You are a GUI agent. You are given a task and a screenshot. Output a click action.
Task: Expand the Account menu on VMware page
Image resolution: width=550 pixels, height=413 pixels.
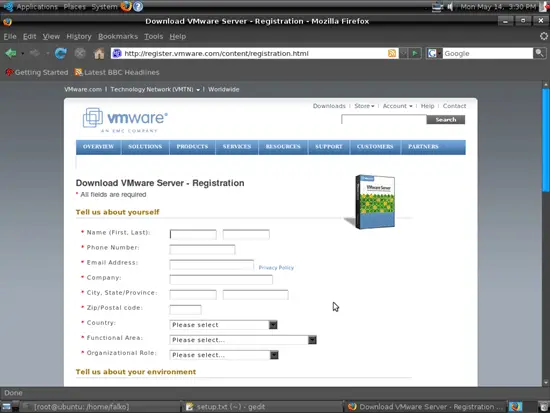click(397, 106)
